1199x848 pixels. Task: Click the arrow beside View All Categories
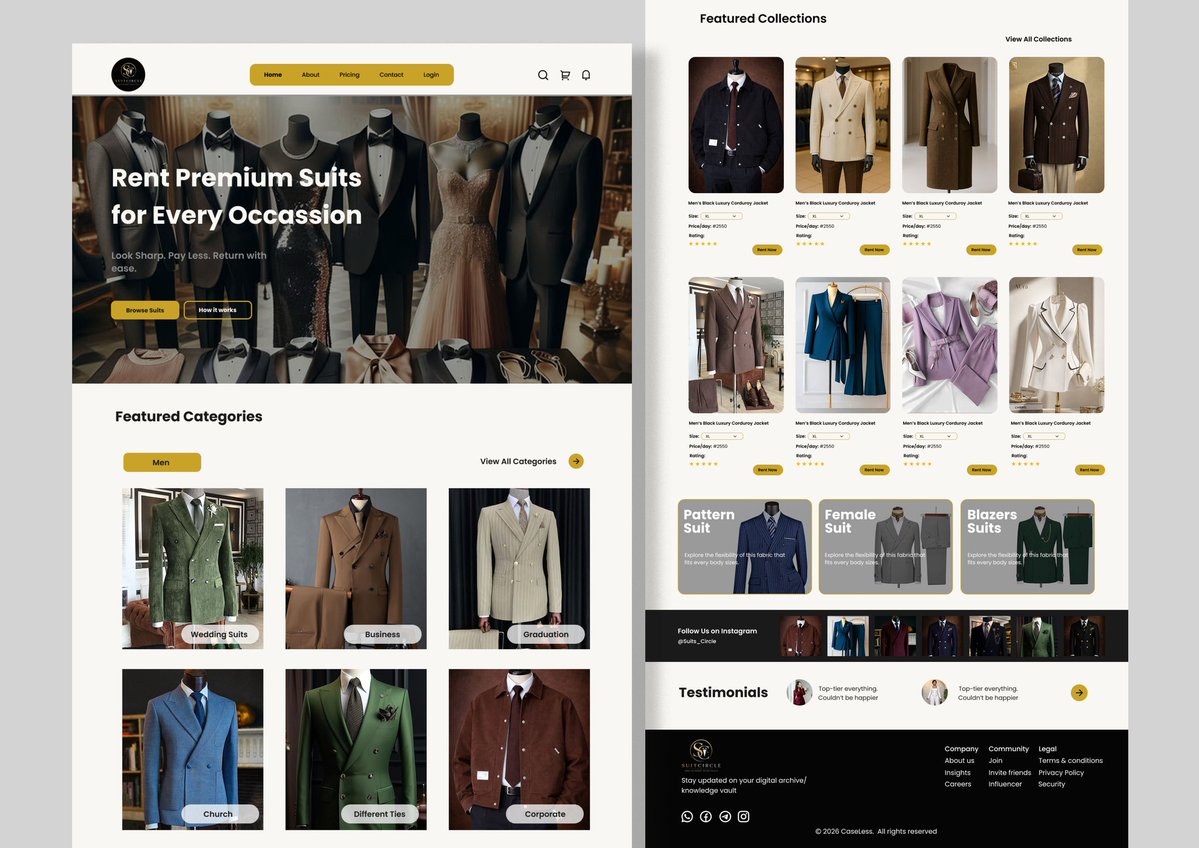coord(576,461)
